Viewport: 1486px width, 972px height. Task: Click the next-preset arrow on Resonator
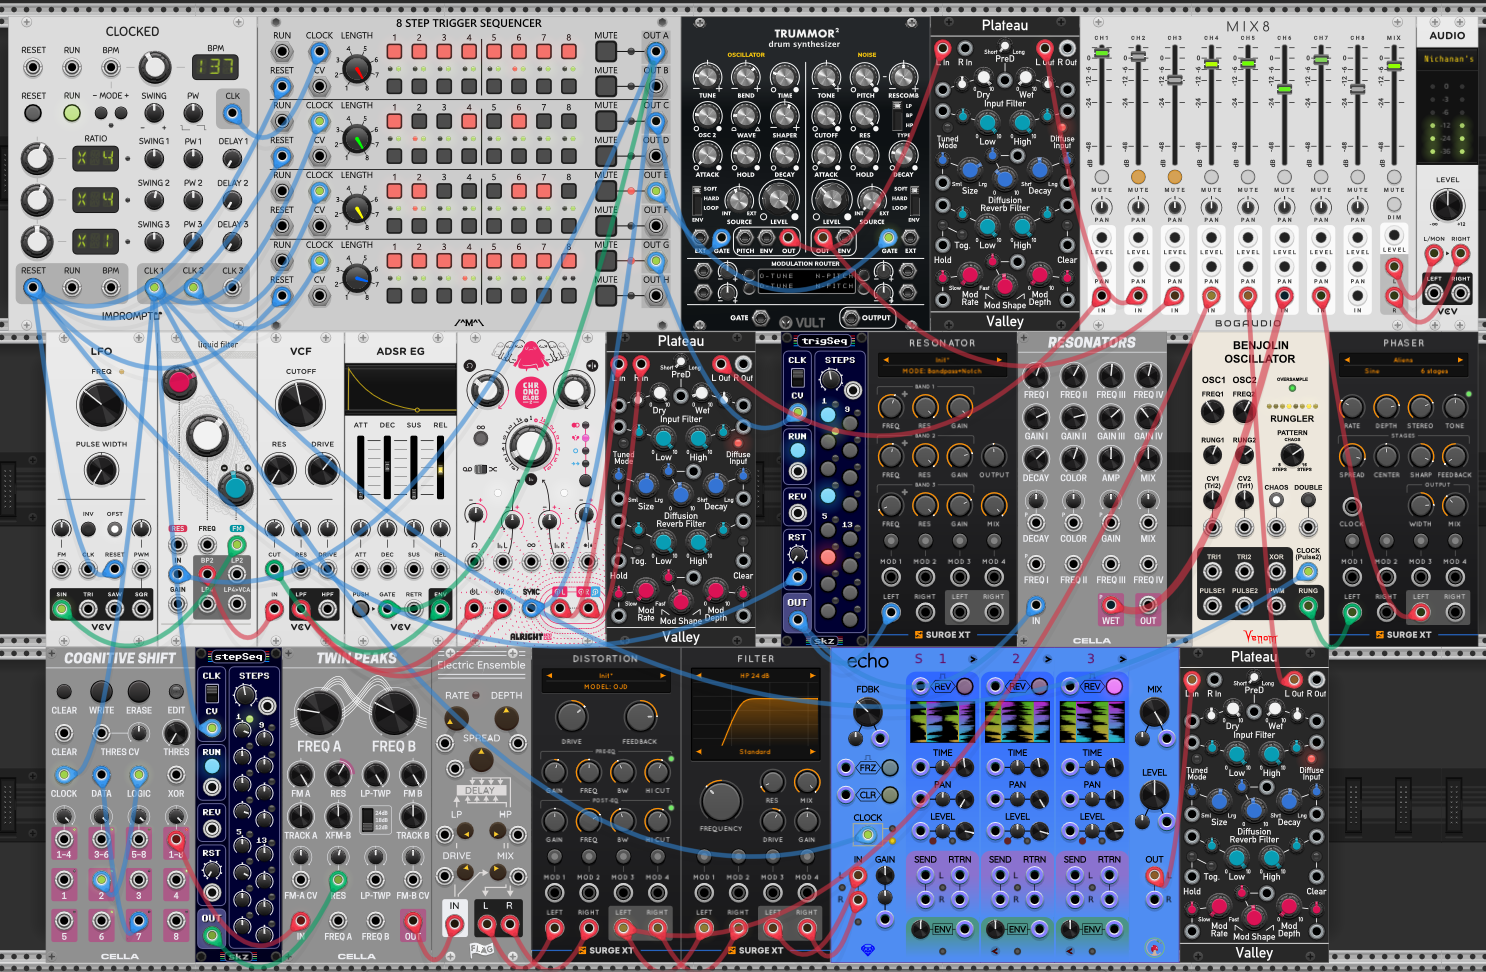coord(999,360)
